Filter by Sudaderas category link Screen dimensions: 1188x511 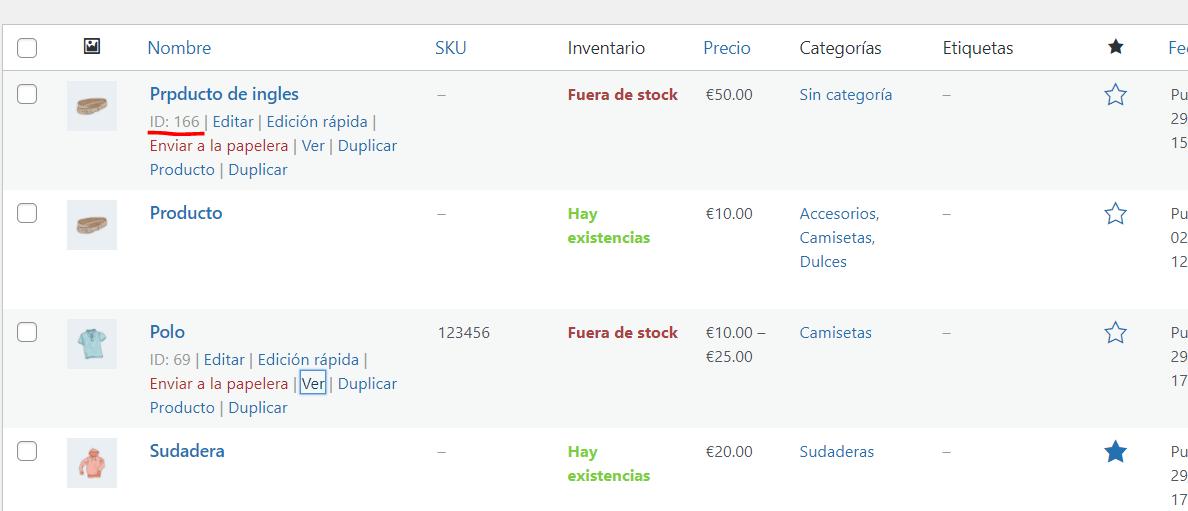coord(836,452)
